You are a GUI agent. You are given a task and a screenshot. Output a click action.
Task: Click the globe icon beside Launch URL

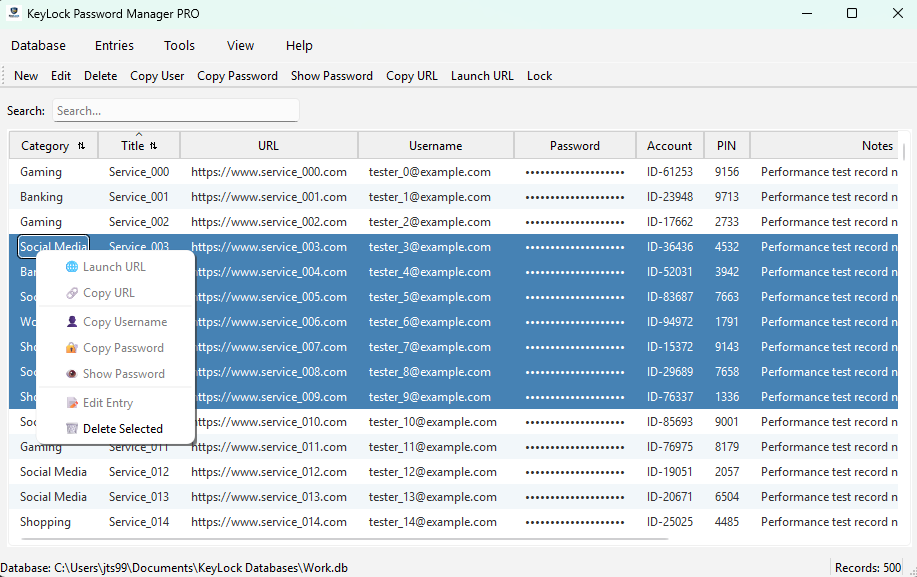click(72, 267)
